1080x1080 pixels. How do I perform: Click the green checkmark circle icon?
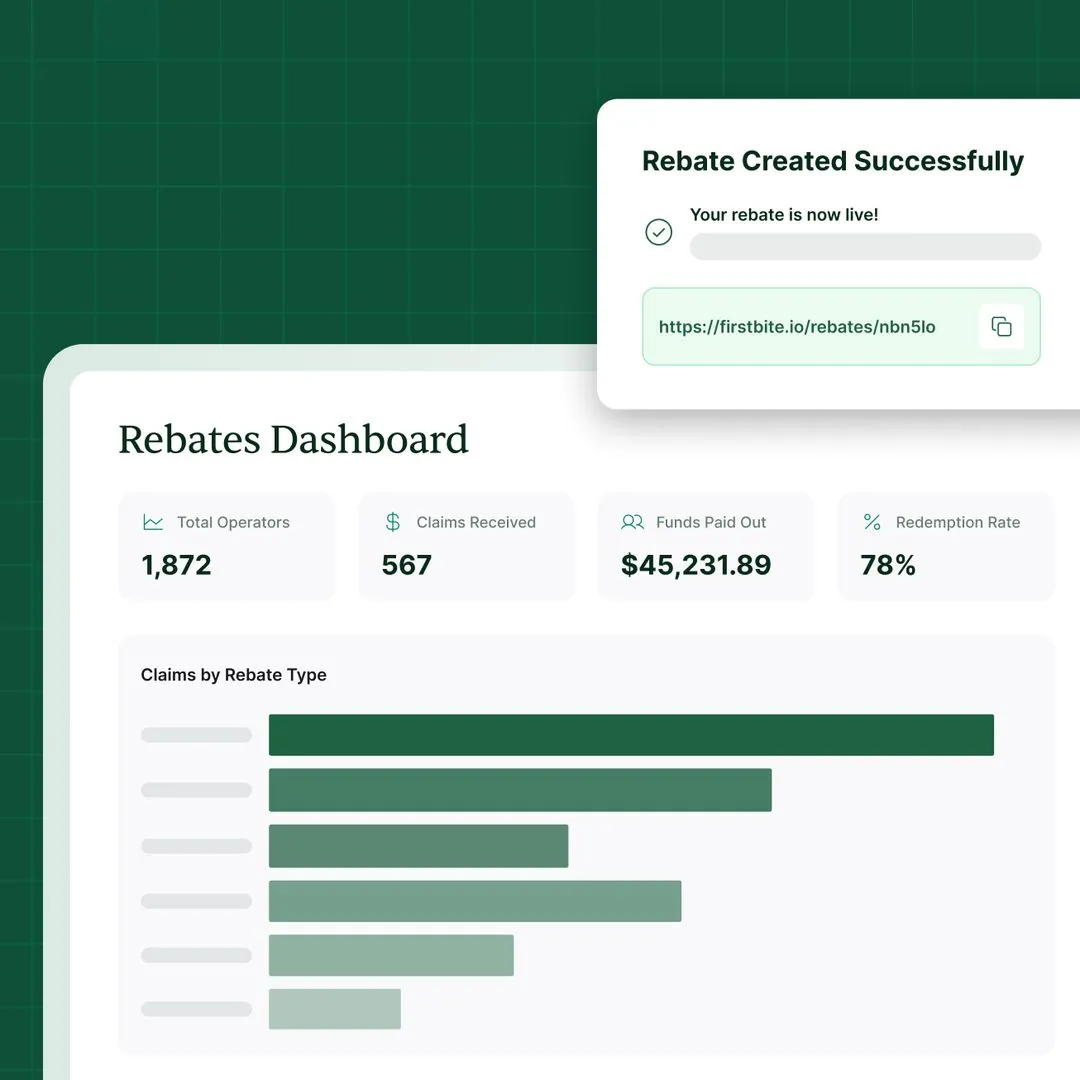click(x=658, y=232)
